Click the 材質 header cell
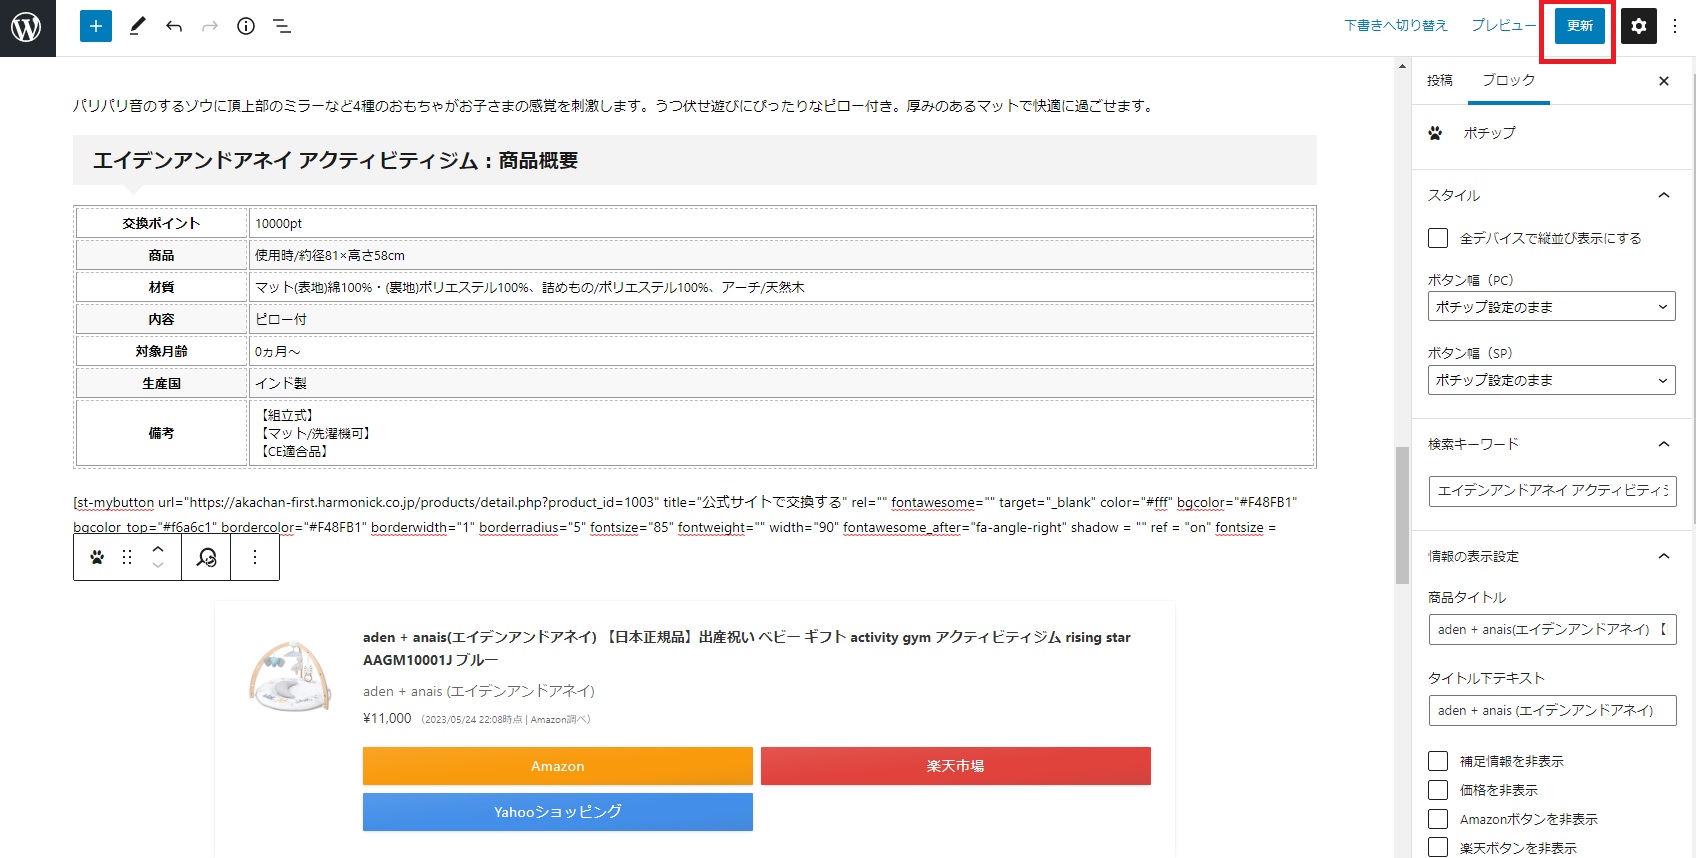This screenshot has height=858, width=1696. (161, 287)
